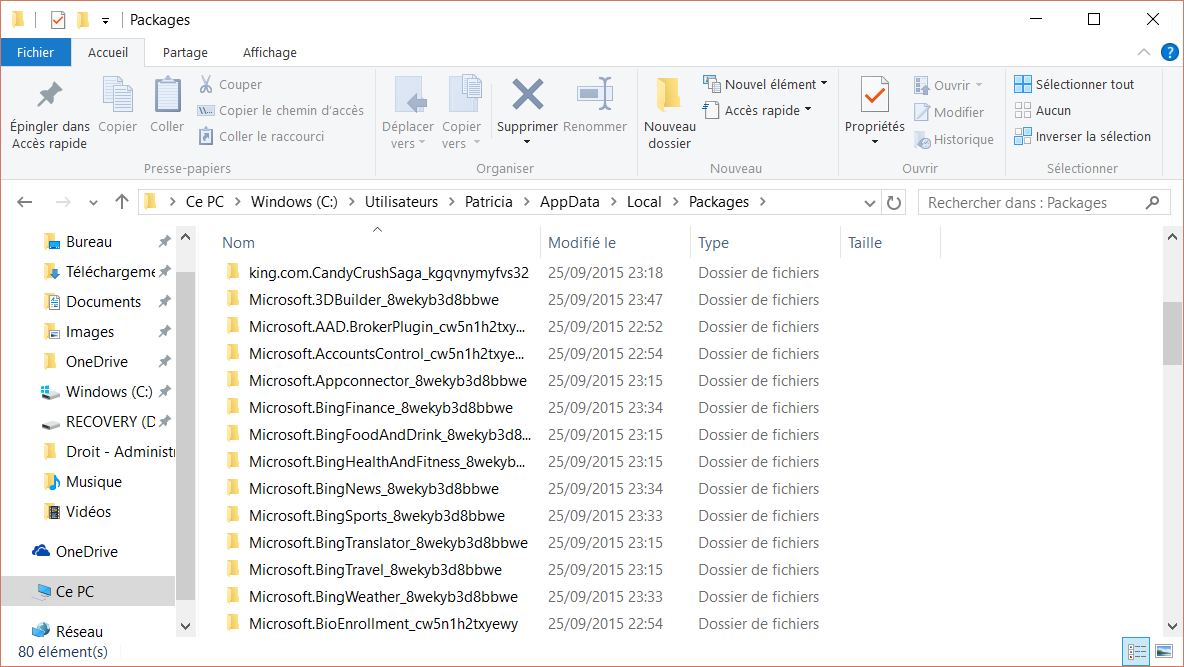Sort by the Modifié le column header
The image size is (1184, 667).
point(615,242)
